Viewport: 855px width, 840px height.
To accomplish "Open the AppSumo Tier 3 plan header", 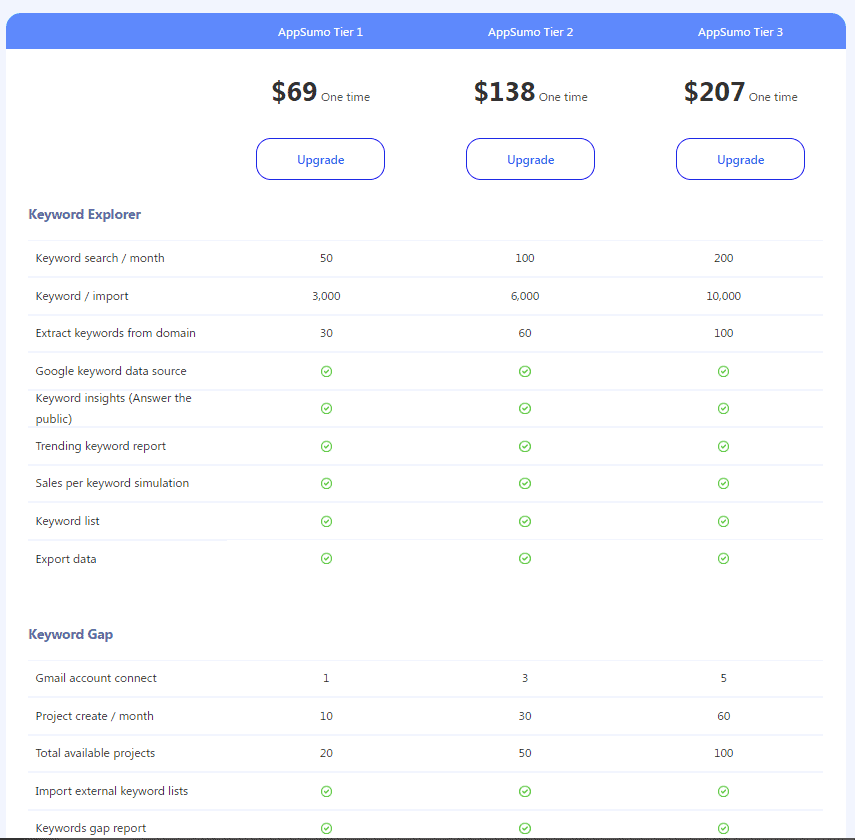I will click(740, 31).
